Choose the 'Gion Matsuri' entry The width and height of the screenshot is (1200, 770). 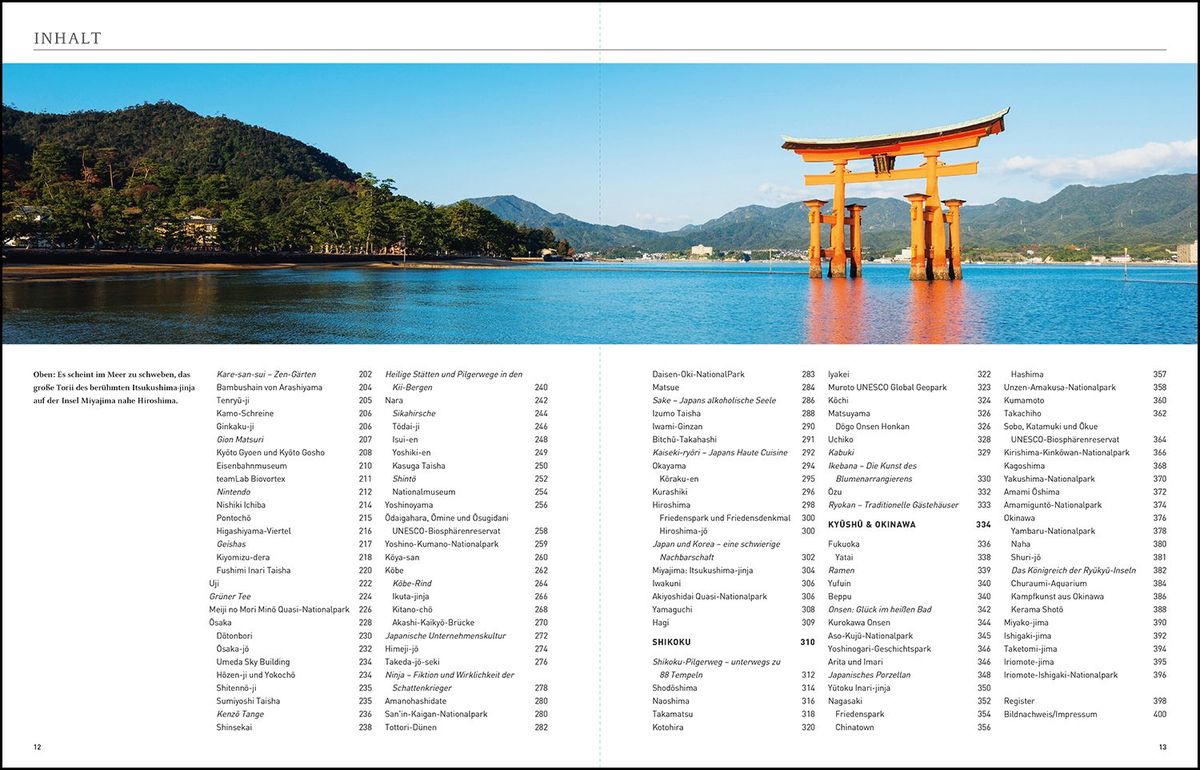pyautogui.click(x=241, y=439)
